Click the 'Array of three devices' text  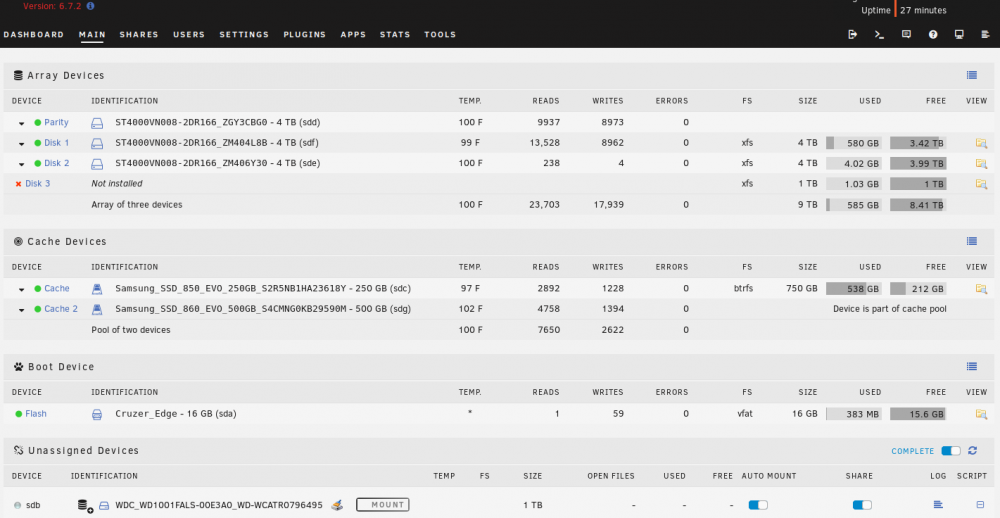point(136,205)
